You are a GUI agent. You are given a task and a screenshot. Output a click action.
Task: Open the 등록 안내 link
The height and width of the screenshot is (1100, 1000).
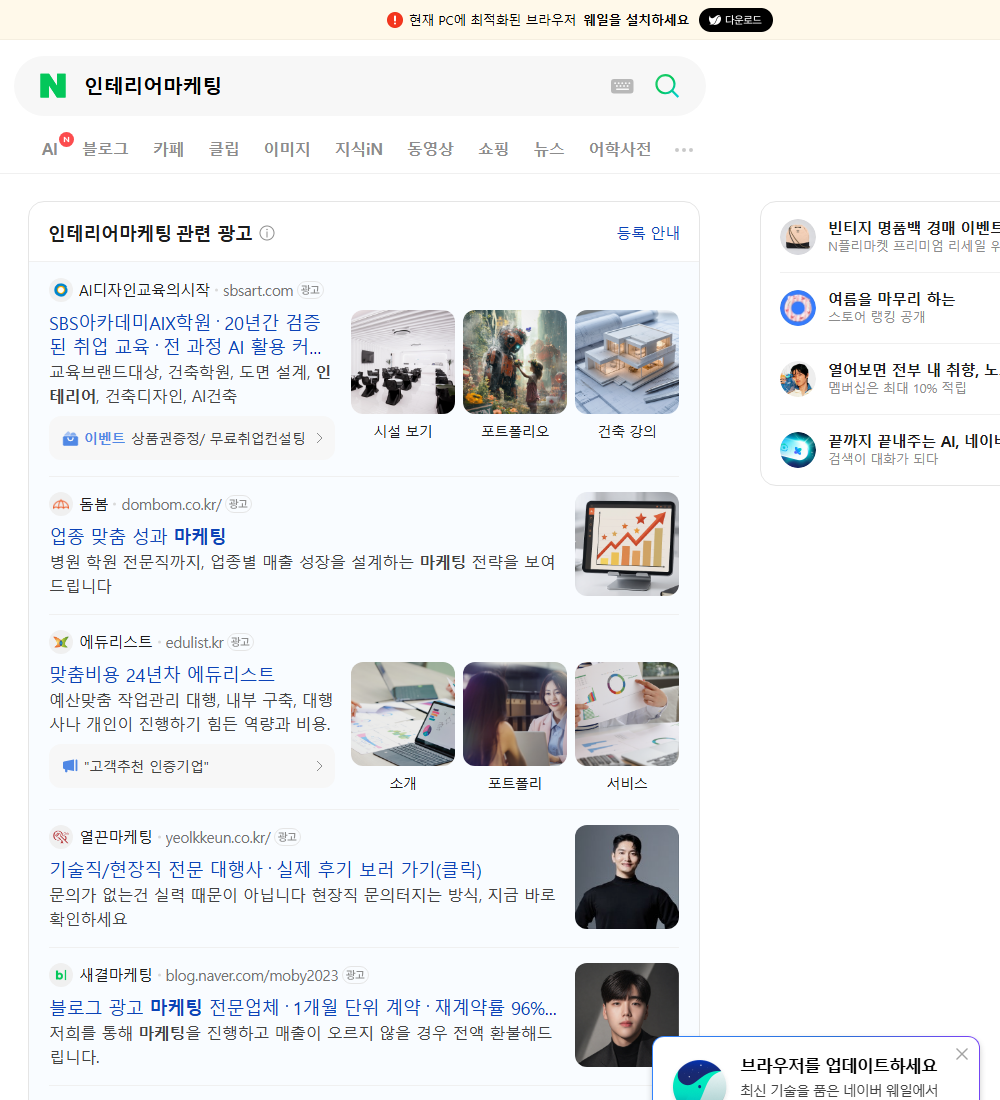[648, 233]
